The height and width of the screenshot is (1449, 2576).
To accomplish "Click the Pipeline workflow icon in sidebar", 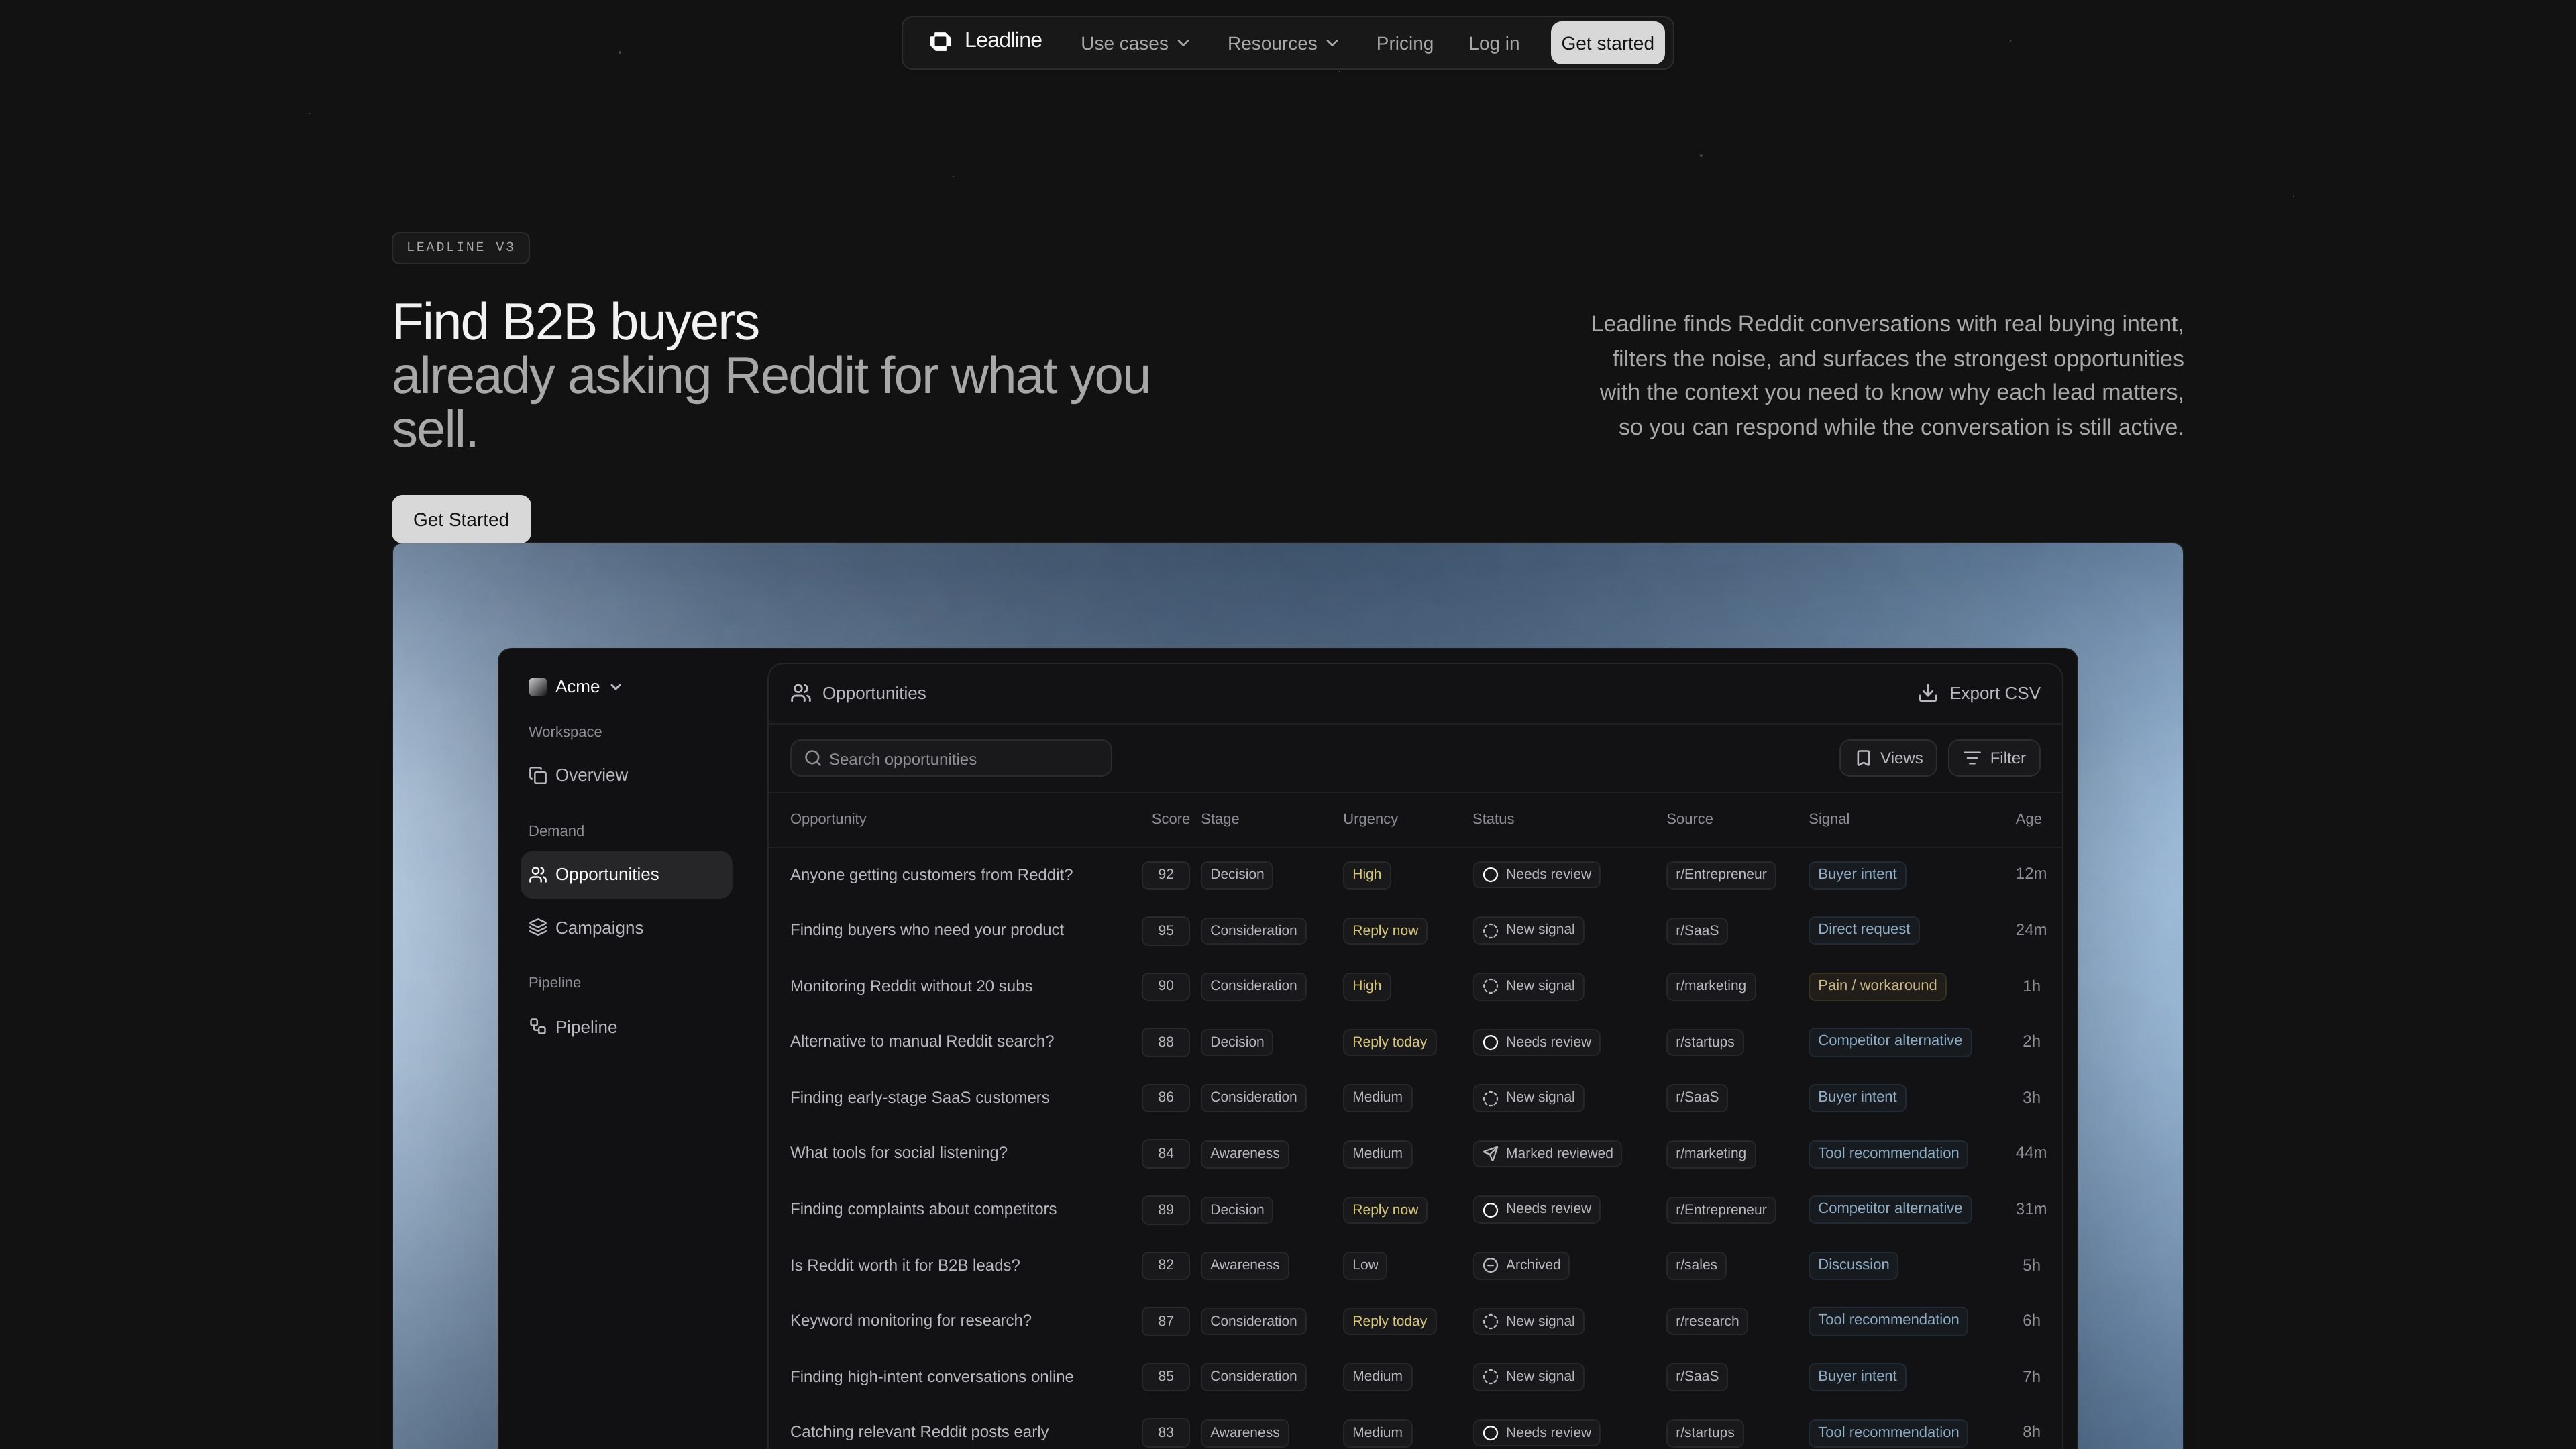I will 538,1027.
